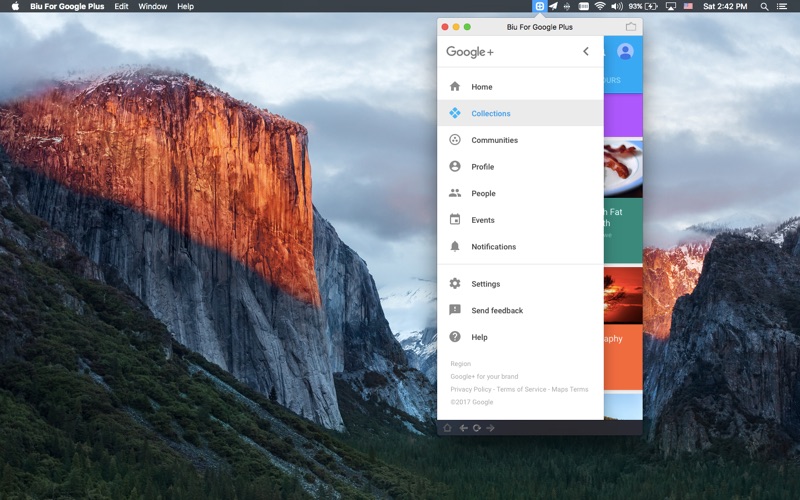
Task: Collapse the Google+ side menu with the chevron
Action: pyautogui.click(x=586, y=52)
